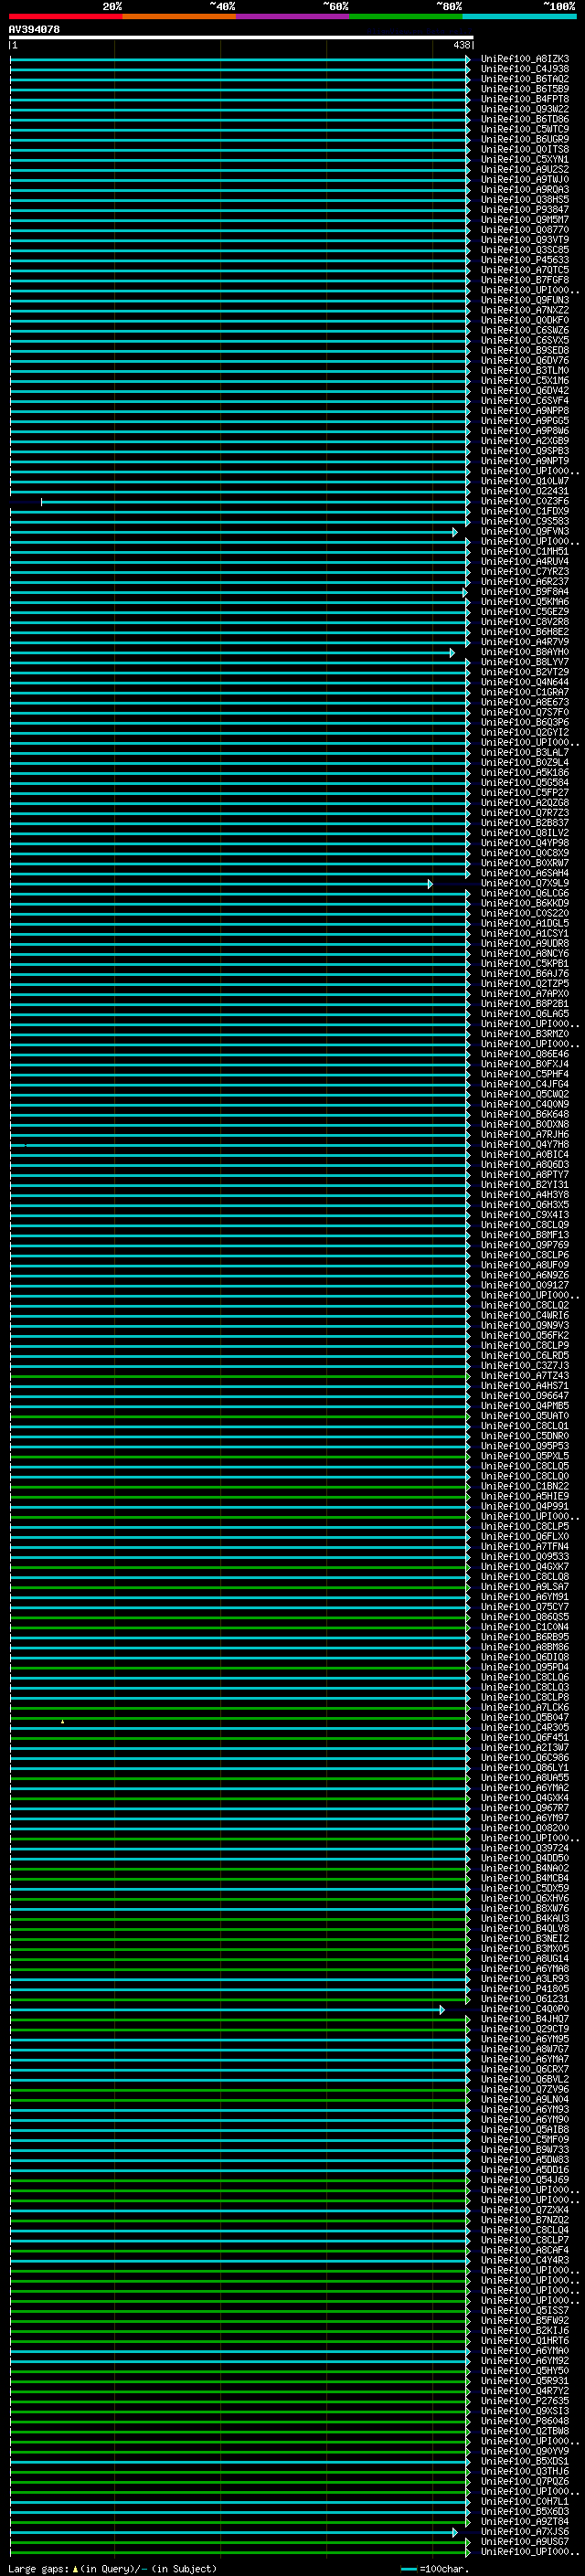Select the UniRef100_O22431 label
Screen dimensions: 585x2576
coord(525,491)
